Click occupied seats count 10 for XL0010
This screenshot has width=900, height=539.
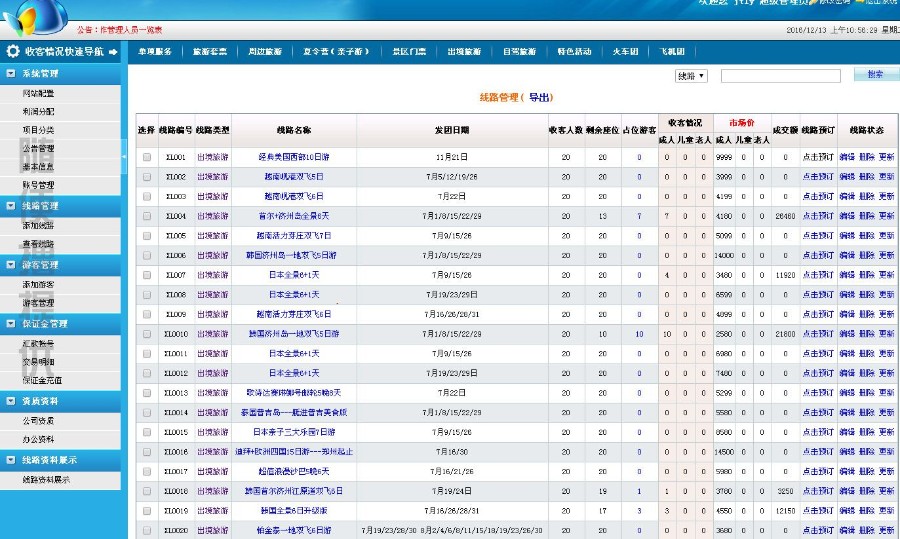(x=639, y=334)
